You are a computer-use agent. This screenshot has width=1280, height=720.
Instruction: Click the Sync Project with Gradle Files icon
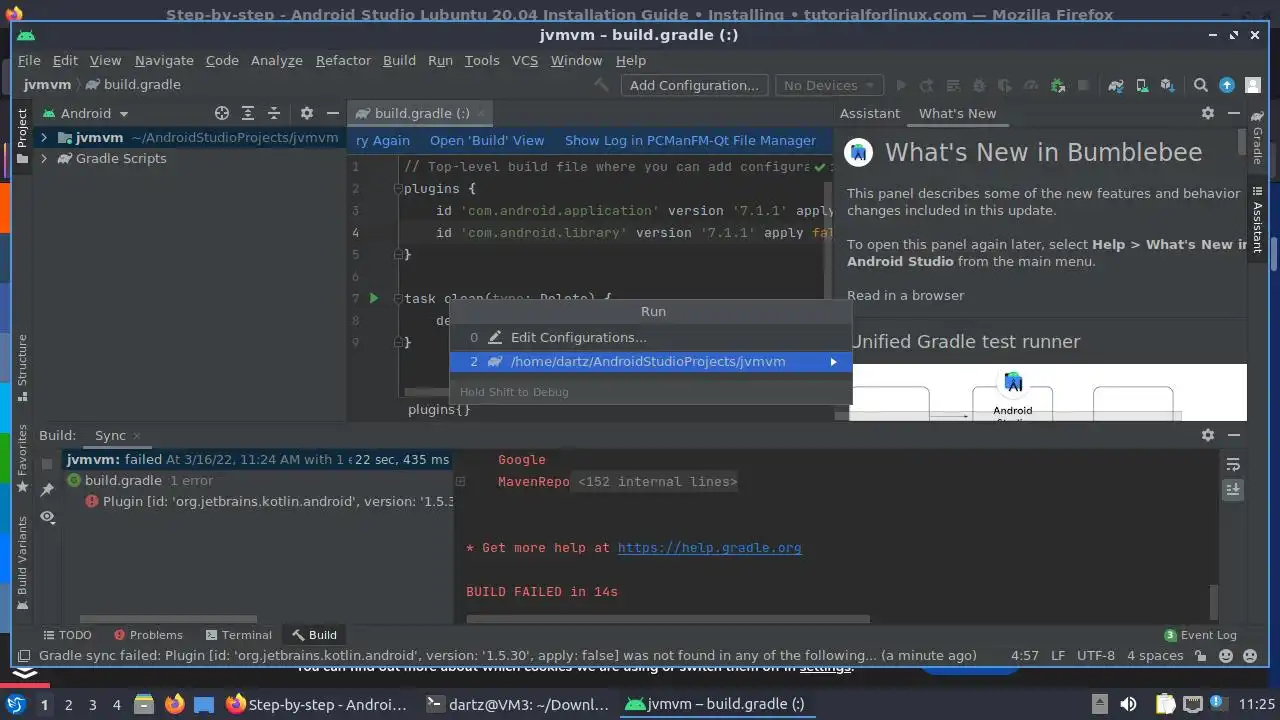1116,85
